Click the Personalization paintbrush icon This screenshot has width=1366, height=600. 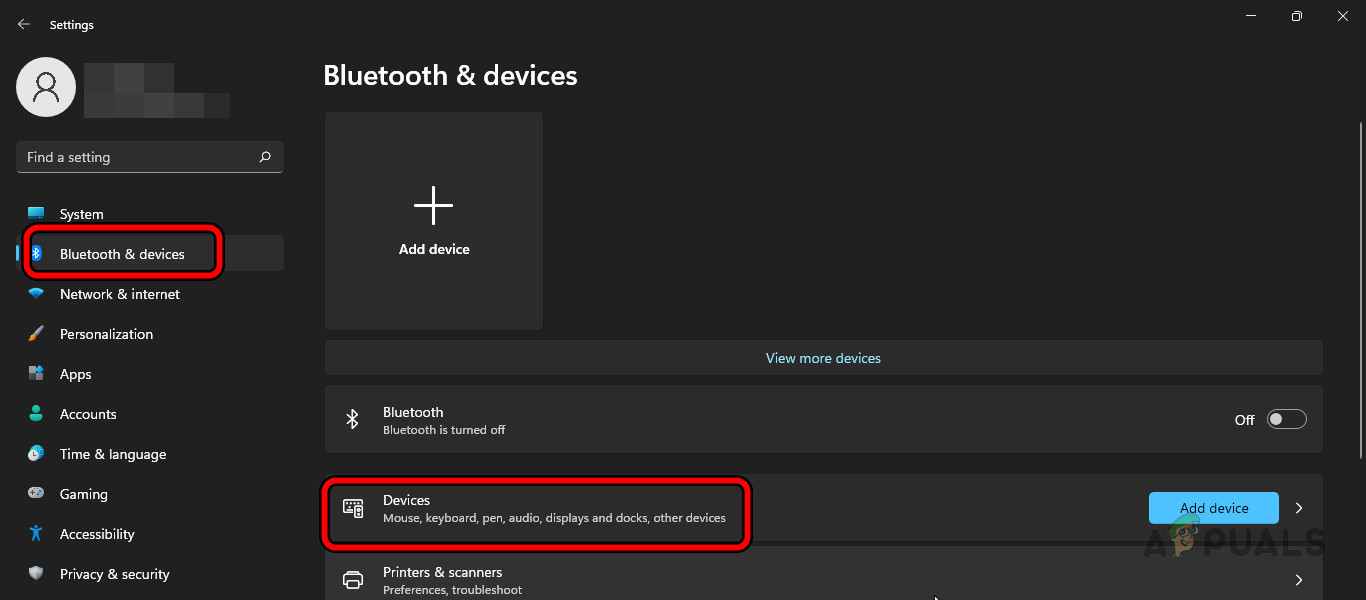(36, 334)
